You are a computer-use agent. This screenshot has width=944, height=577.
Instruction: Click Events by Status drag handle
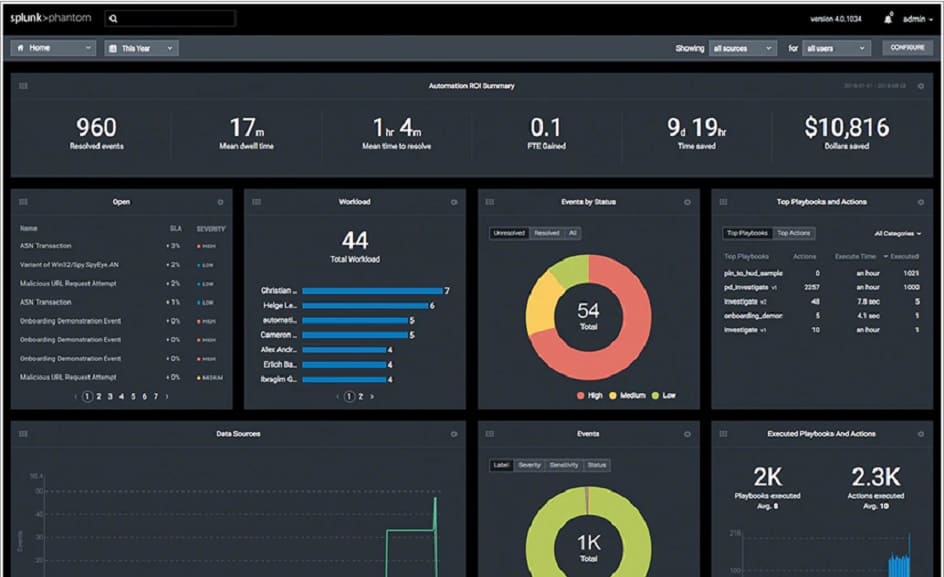(489, 202)
